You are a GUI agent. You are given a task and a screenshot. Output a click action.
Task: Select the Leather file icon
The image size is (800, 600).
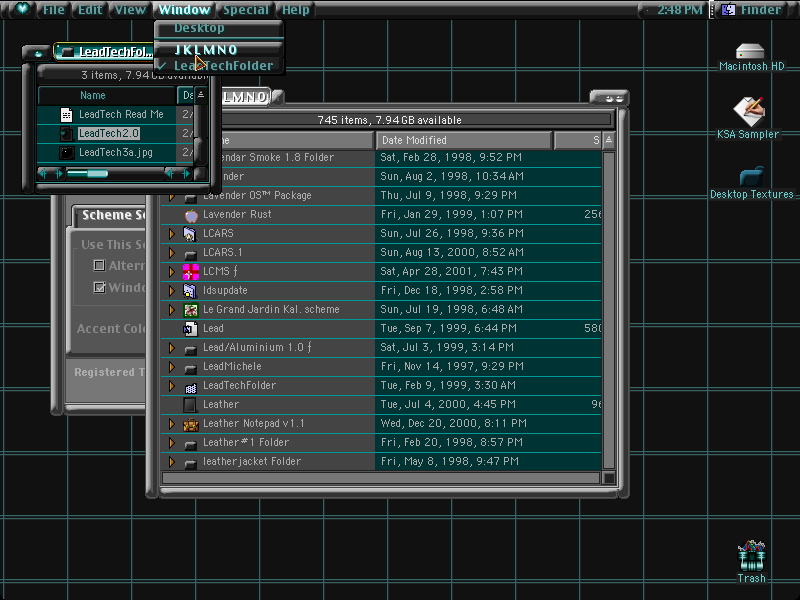pyautogui.click(x=190, y=405)
